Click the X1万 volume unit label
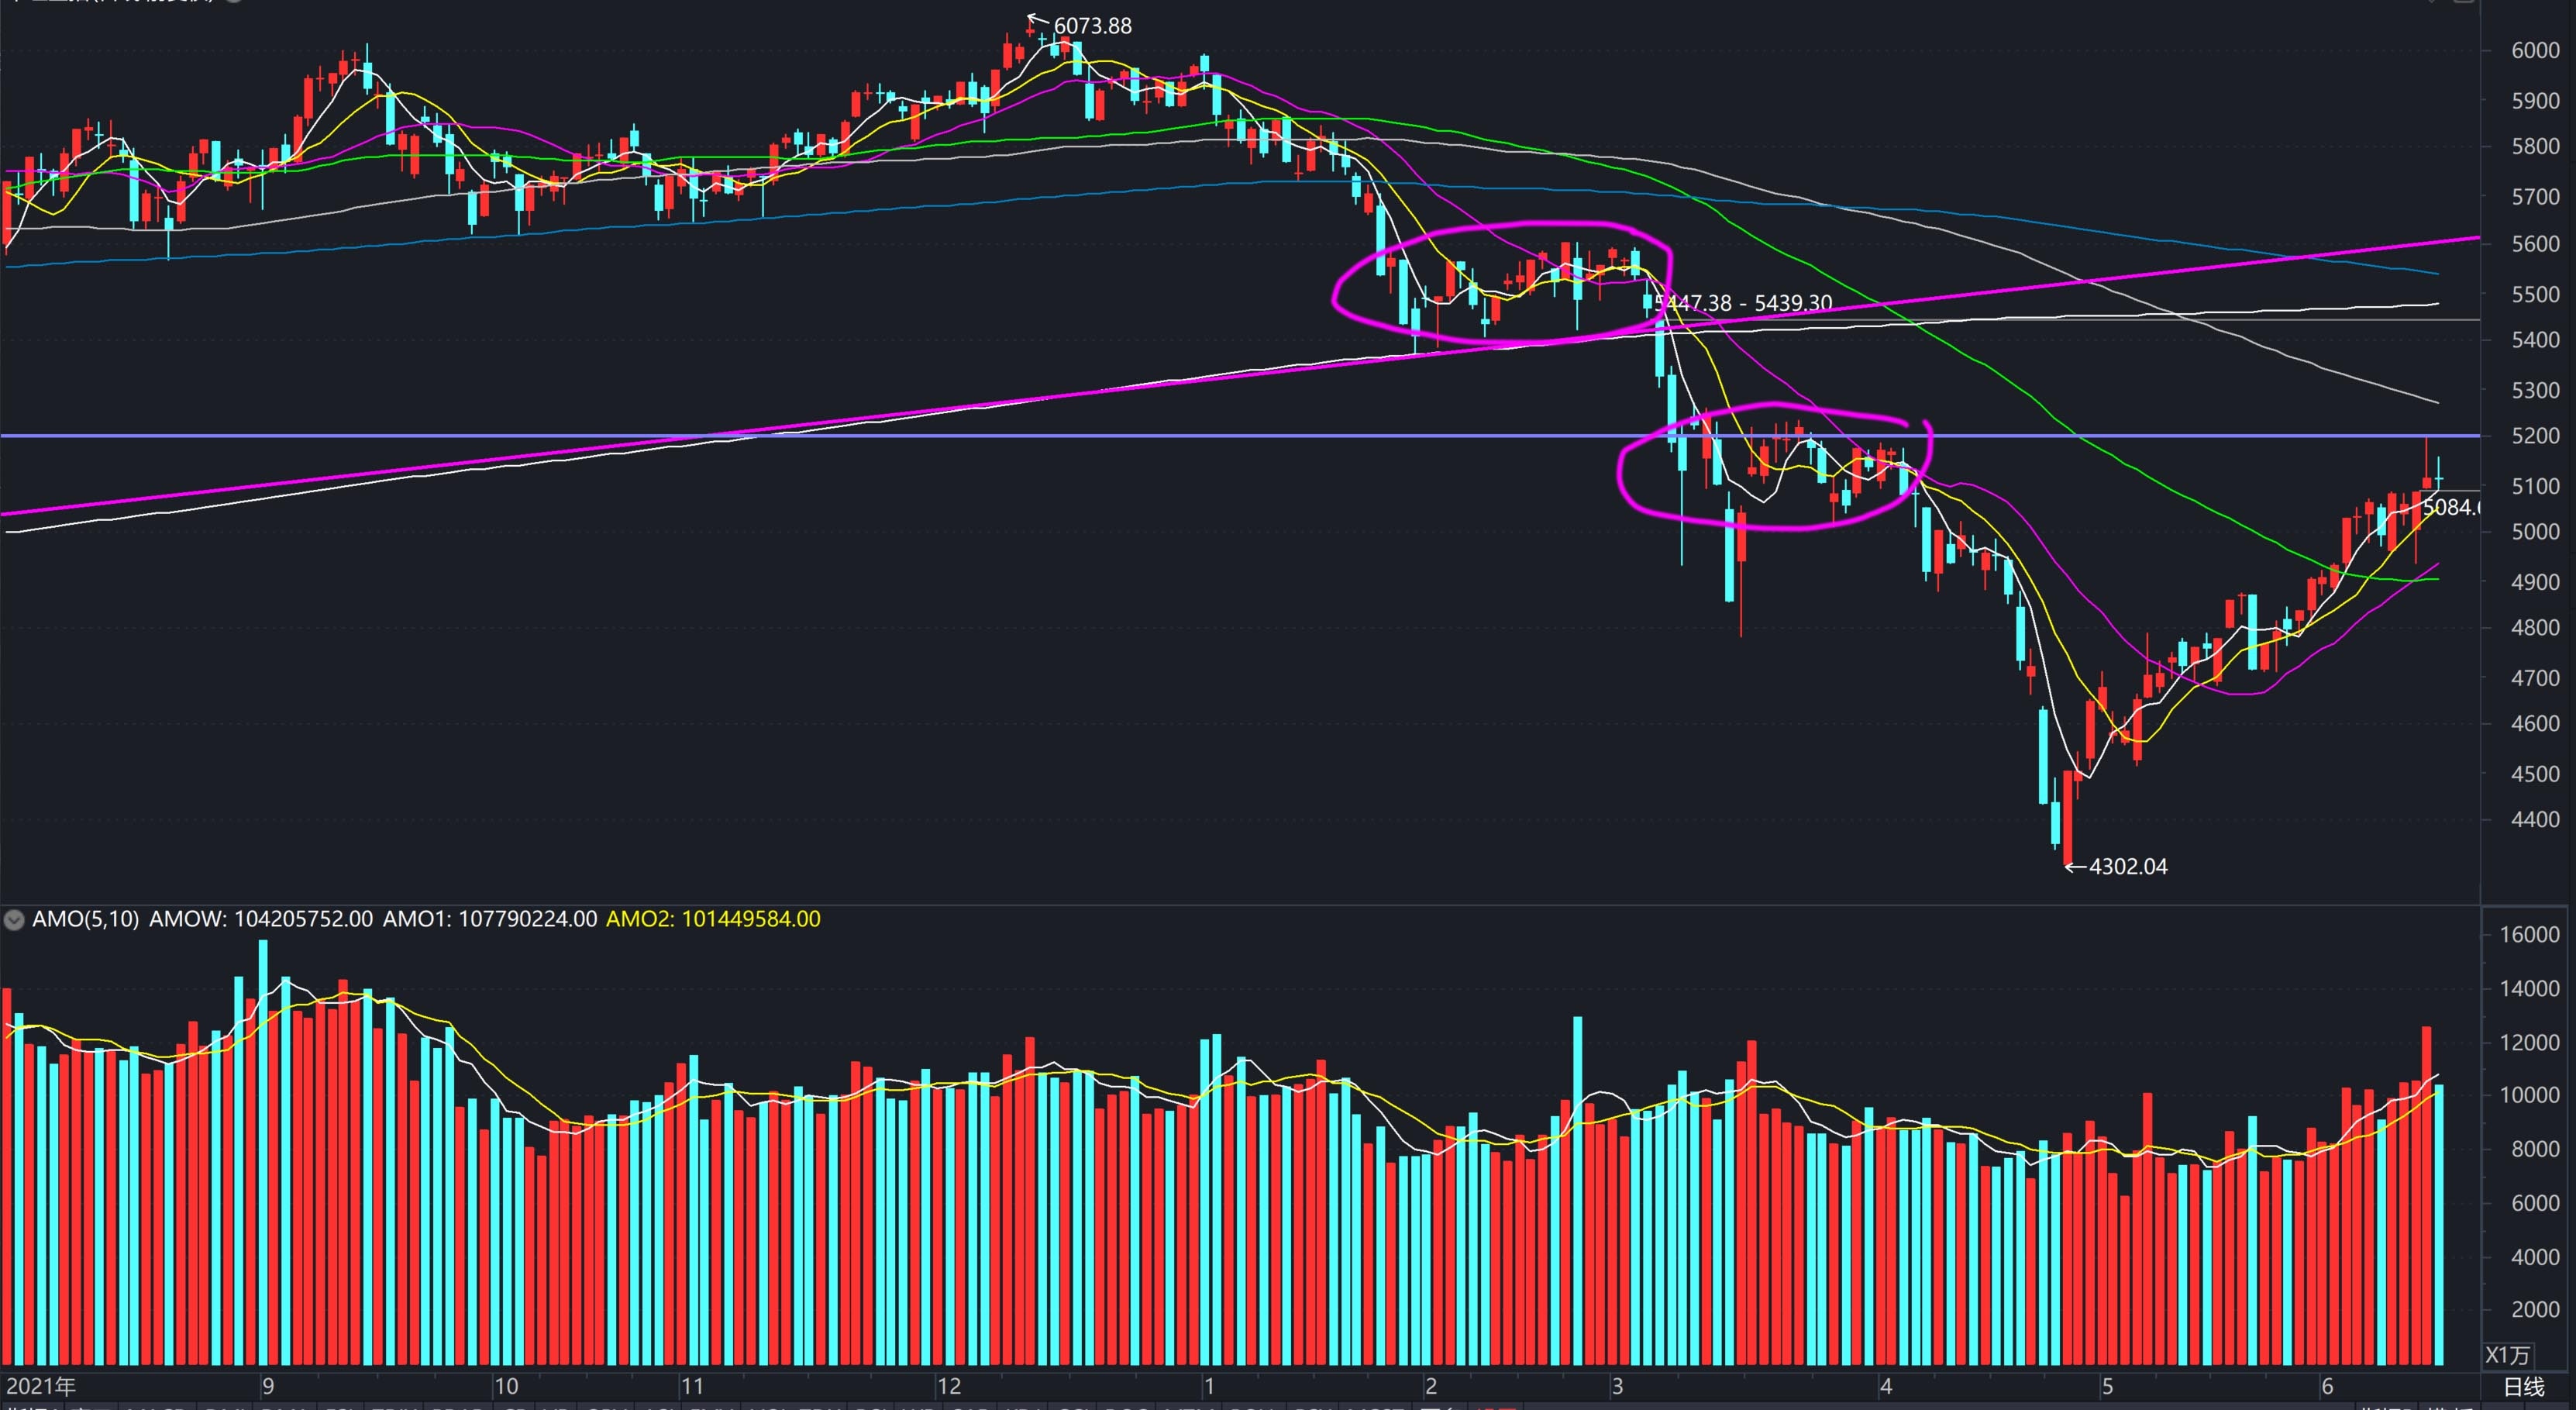2576x1410 pixels. 2507,1355
